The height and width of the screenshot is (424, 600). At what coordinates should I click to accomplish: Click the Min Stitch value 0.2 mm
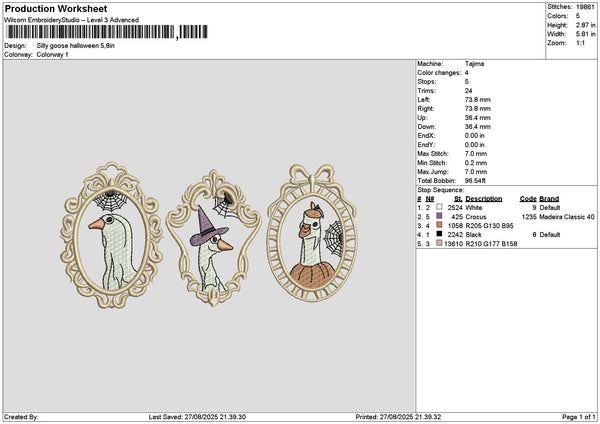(x=476, y=163)
